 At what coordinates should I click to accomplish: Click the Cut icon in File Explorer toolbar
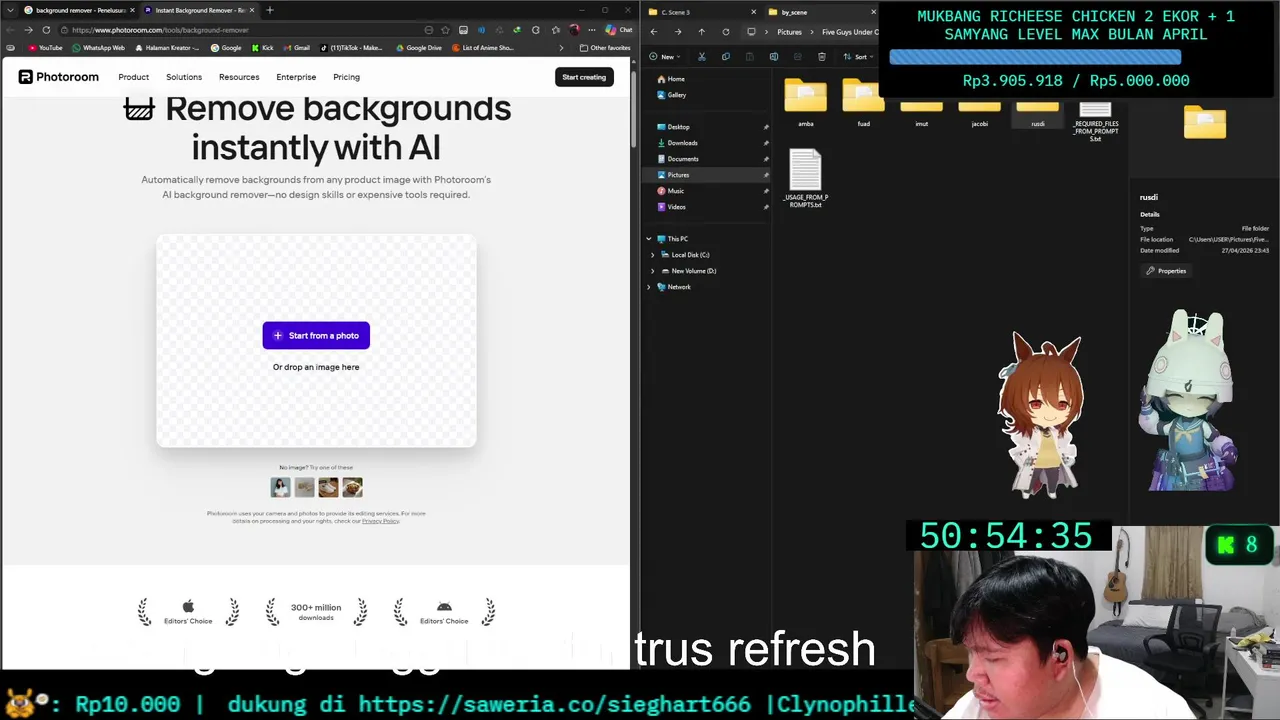tap(701, 56)
